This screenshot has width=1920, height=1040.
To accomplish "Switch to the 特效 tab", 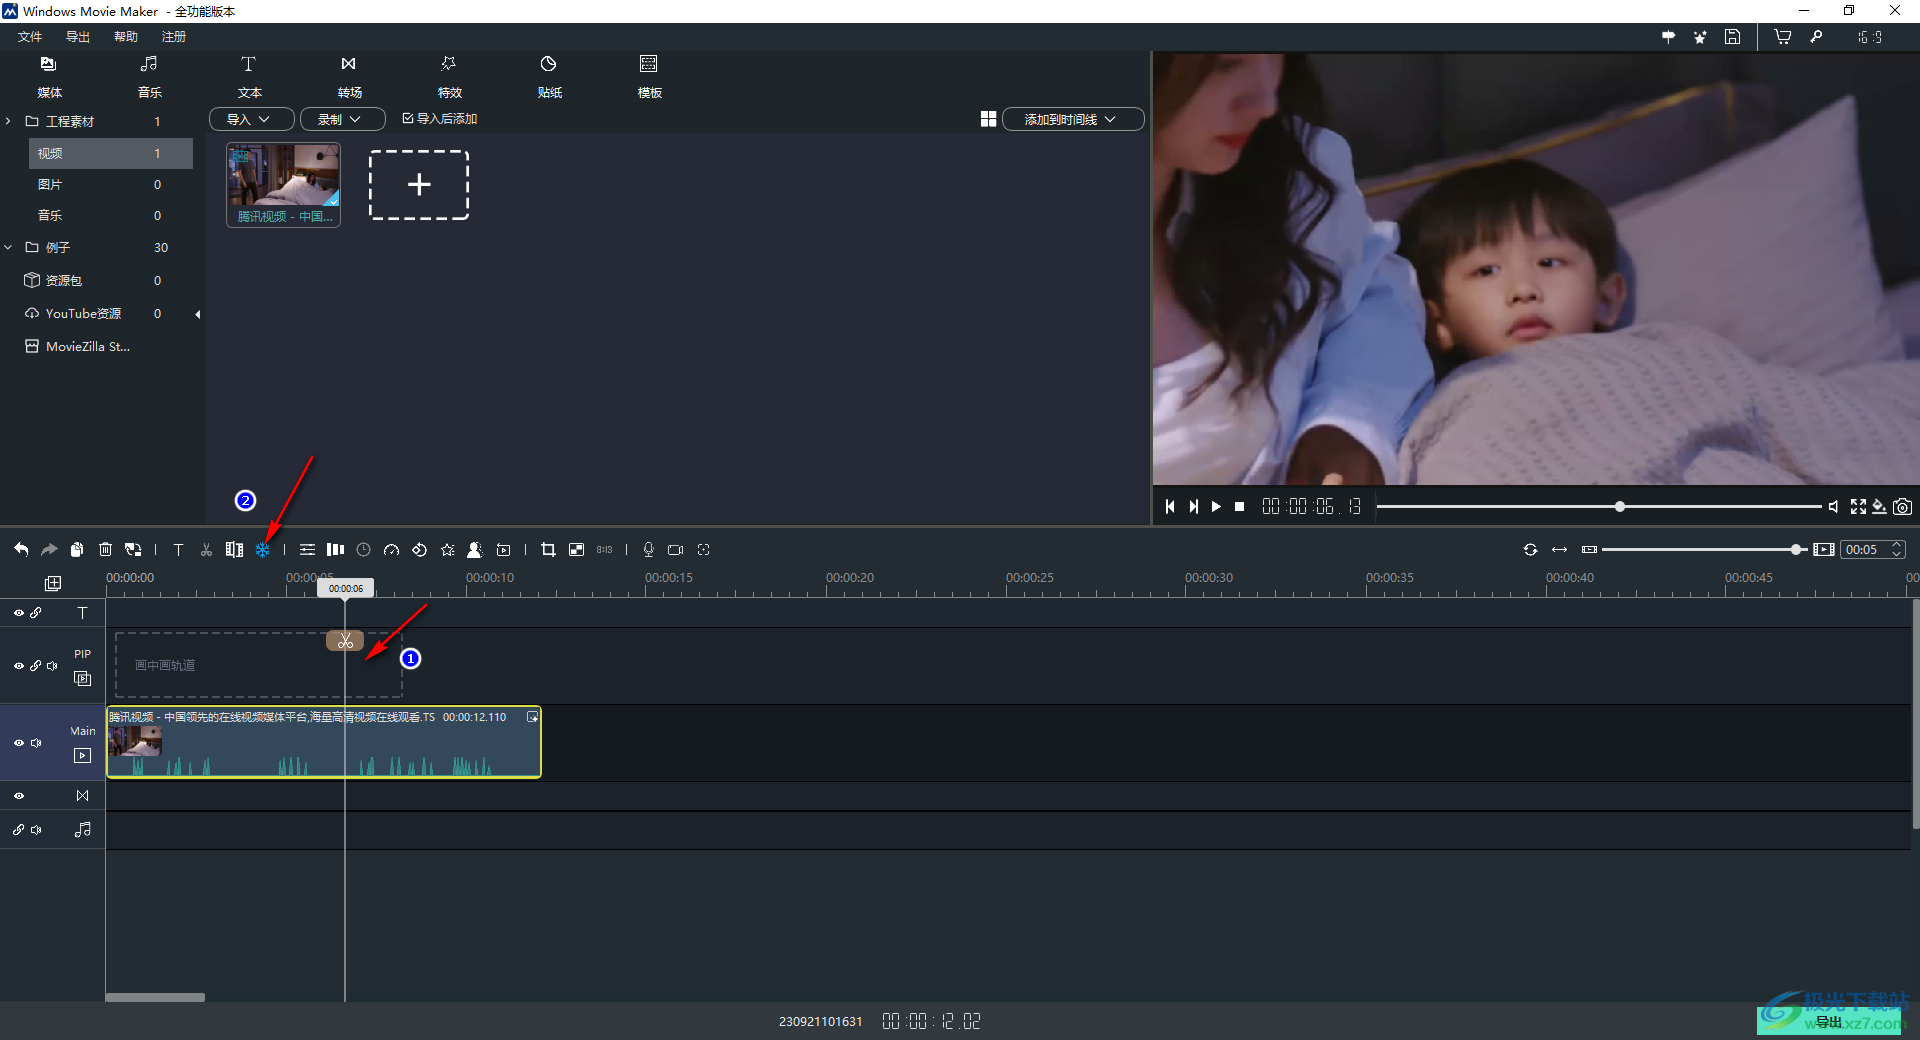I will point(449,77).
